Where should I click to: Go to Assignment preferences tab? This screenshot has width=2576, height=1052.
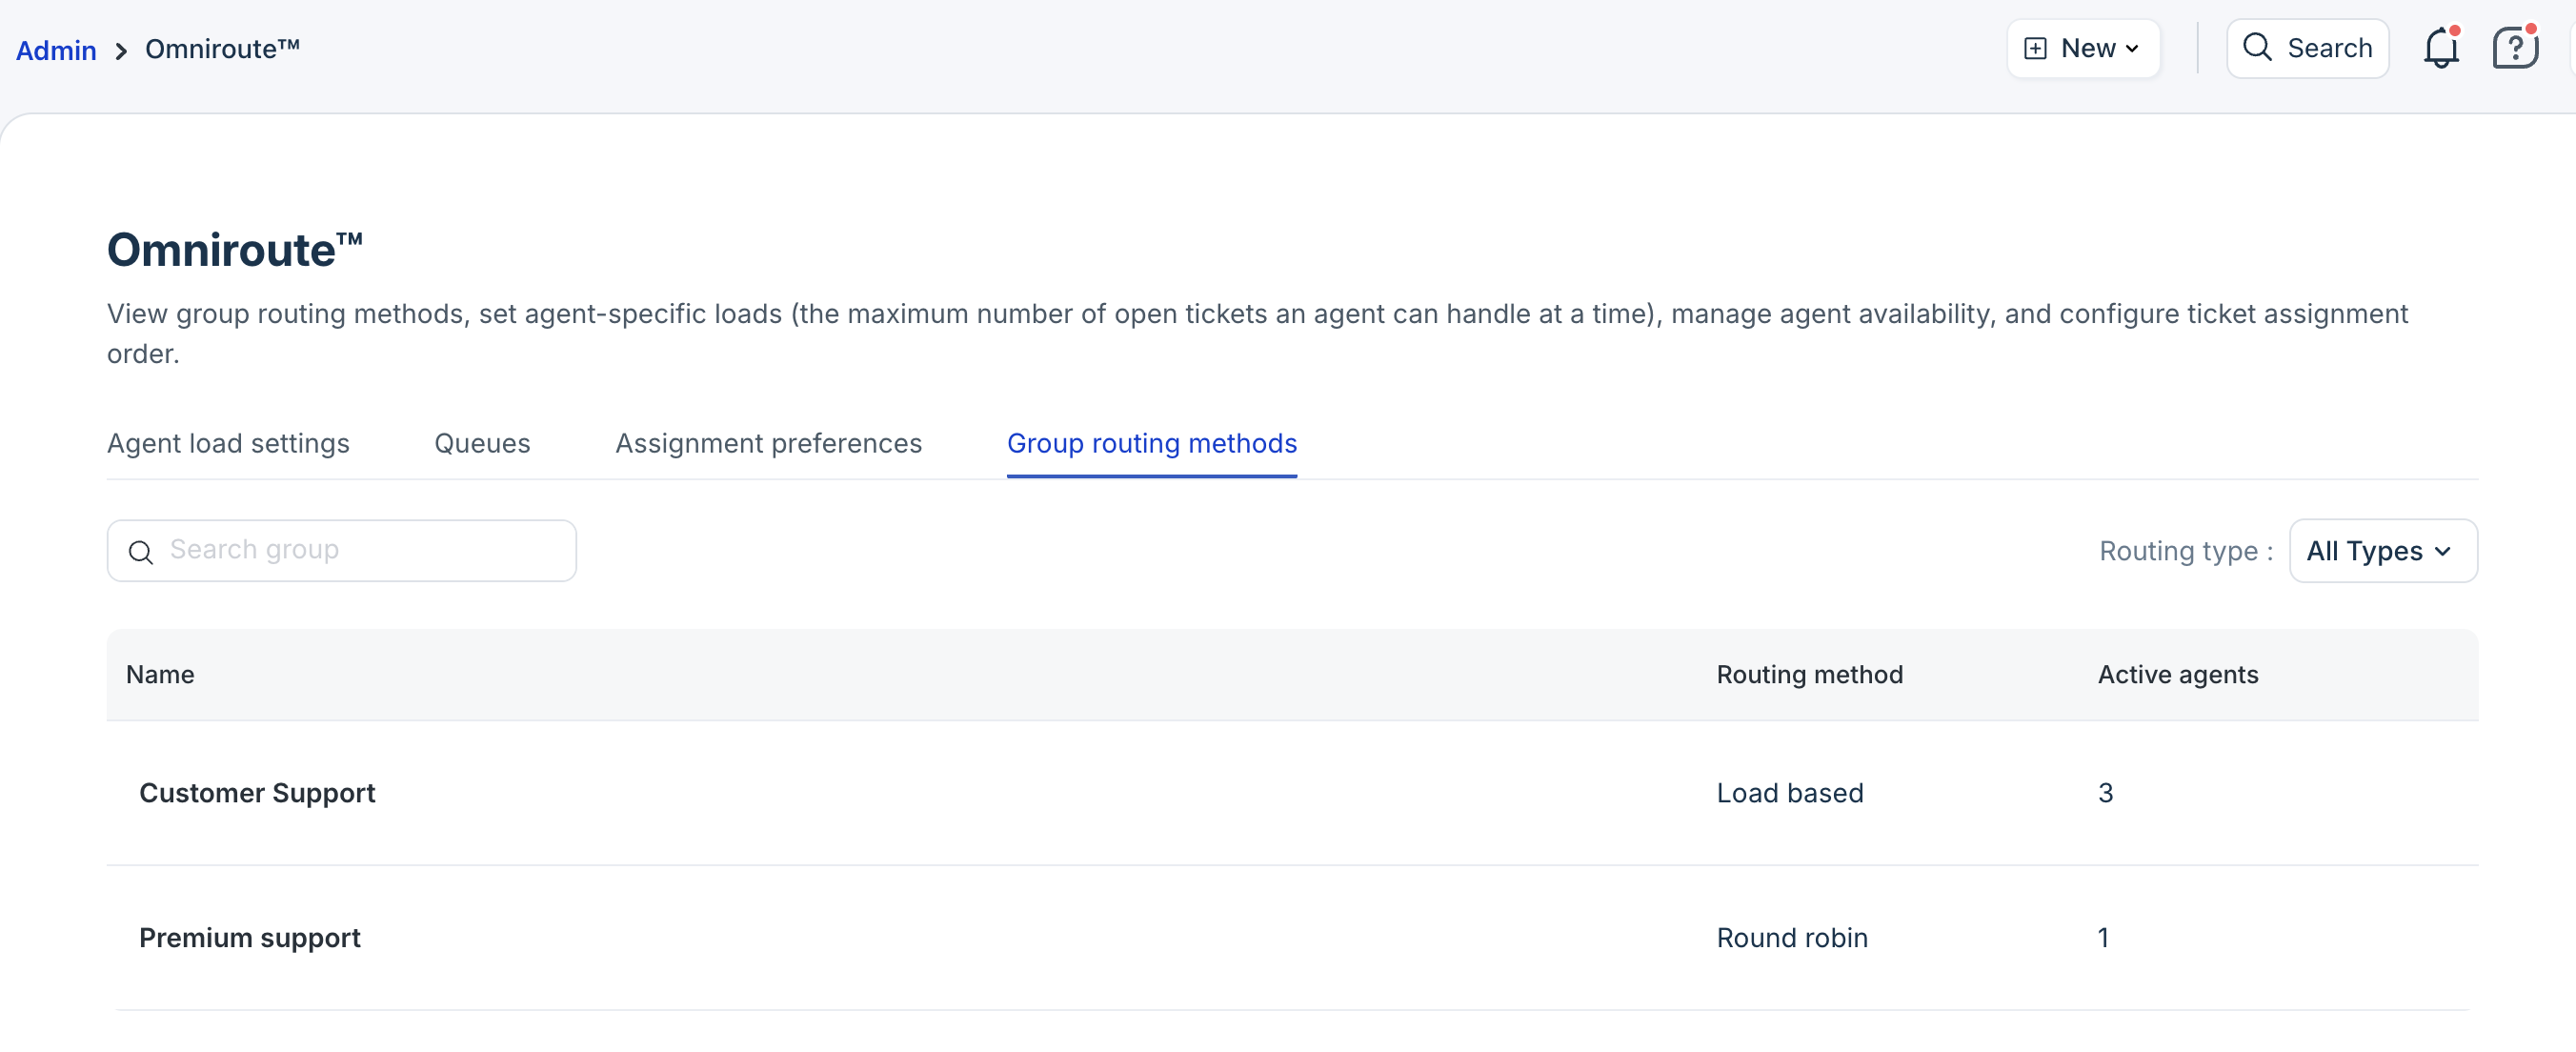point(768,443)
